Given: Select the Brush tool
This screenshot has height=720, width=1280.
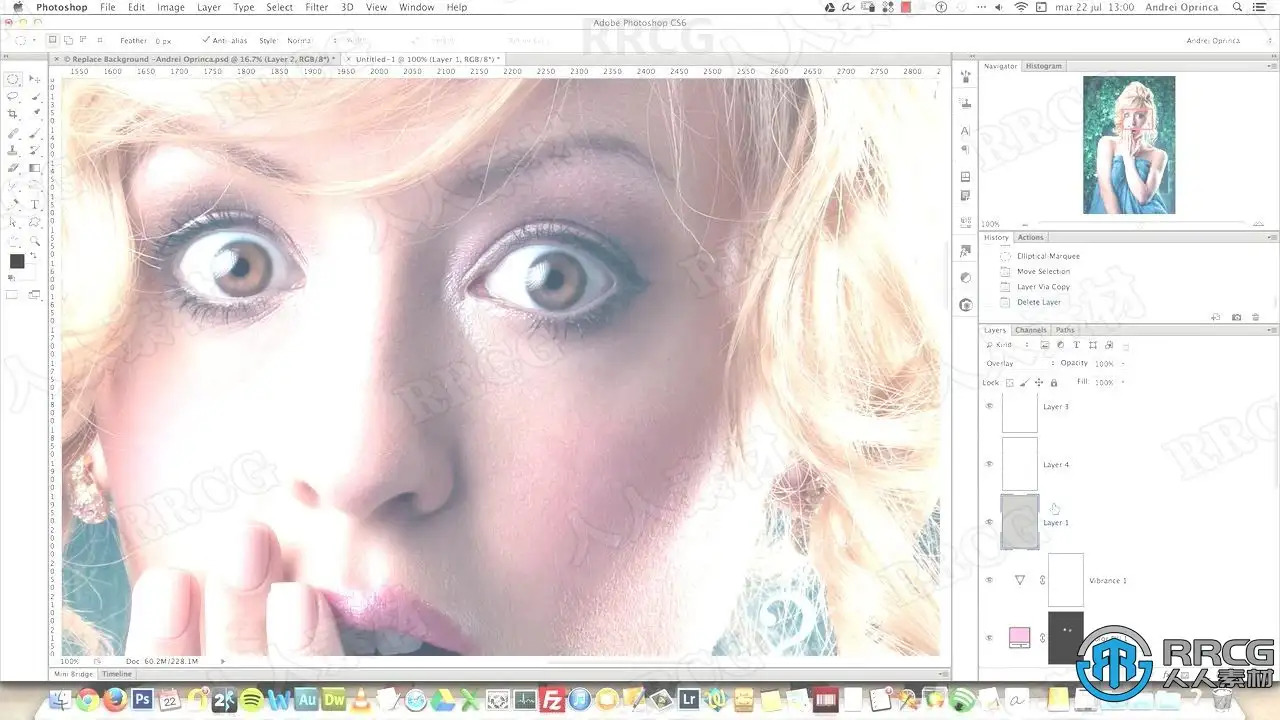Looking at the screenshot, I should (35, 133).
